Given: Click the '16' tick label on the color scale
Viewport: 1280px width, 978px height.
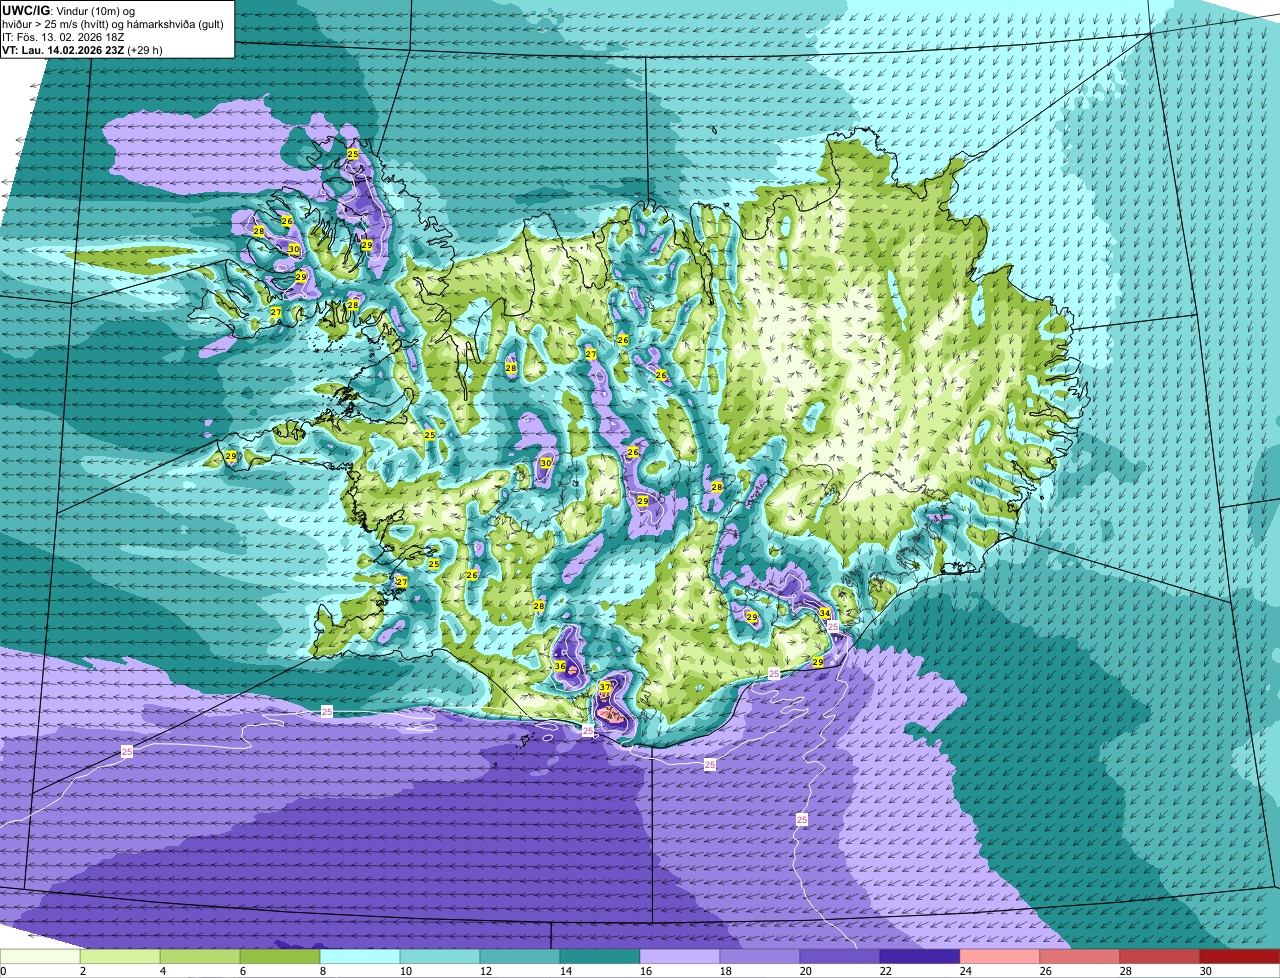Looking at the screenshot, I should pos(646,971).
